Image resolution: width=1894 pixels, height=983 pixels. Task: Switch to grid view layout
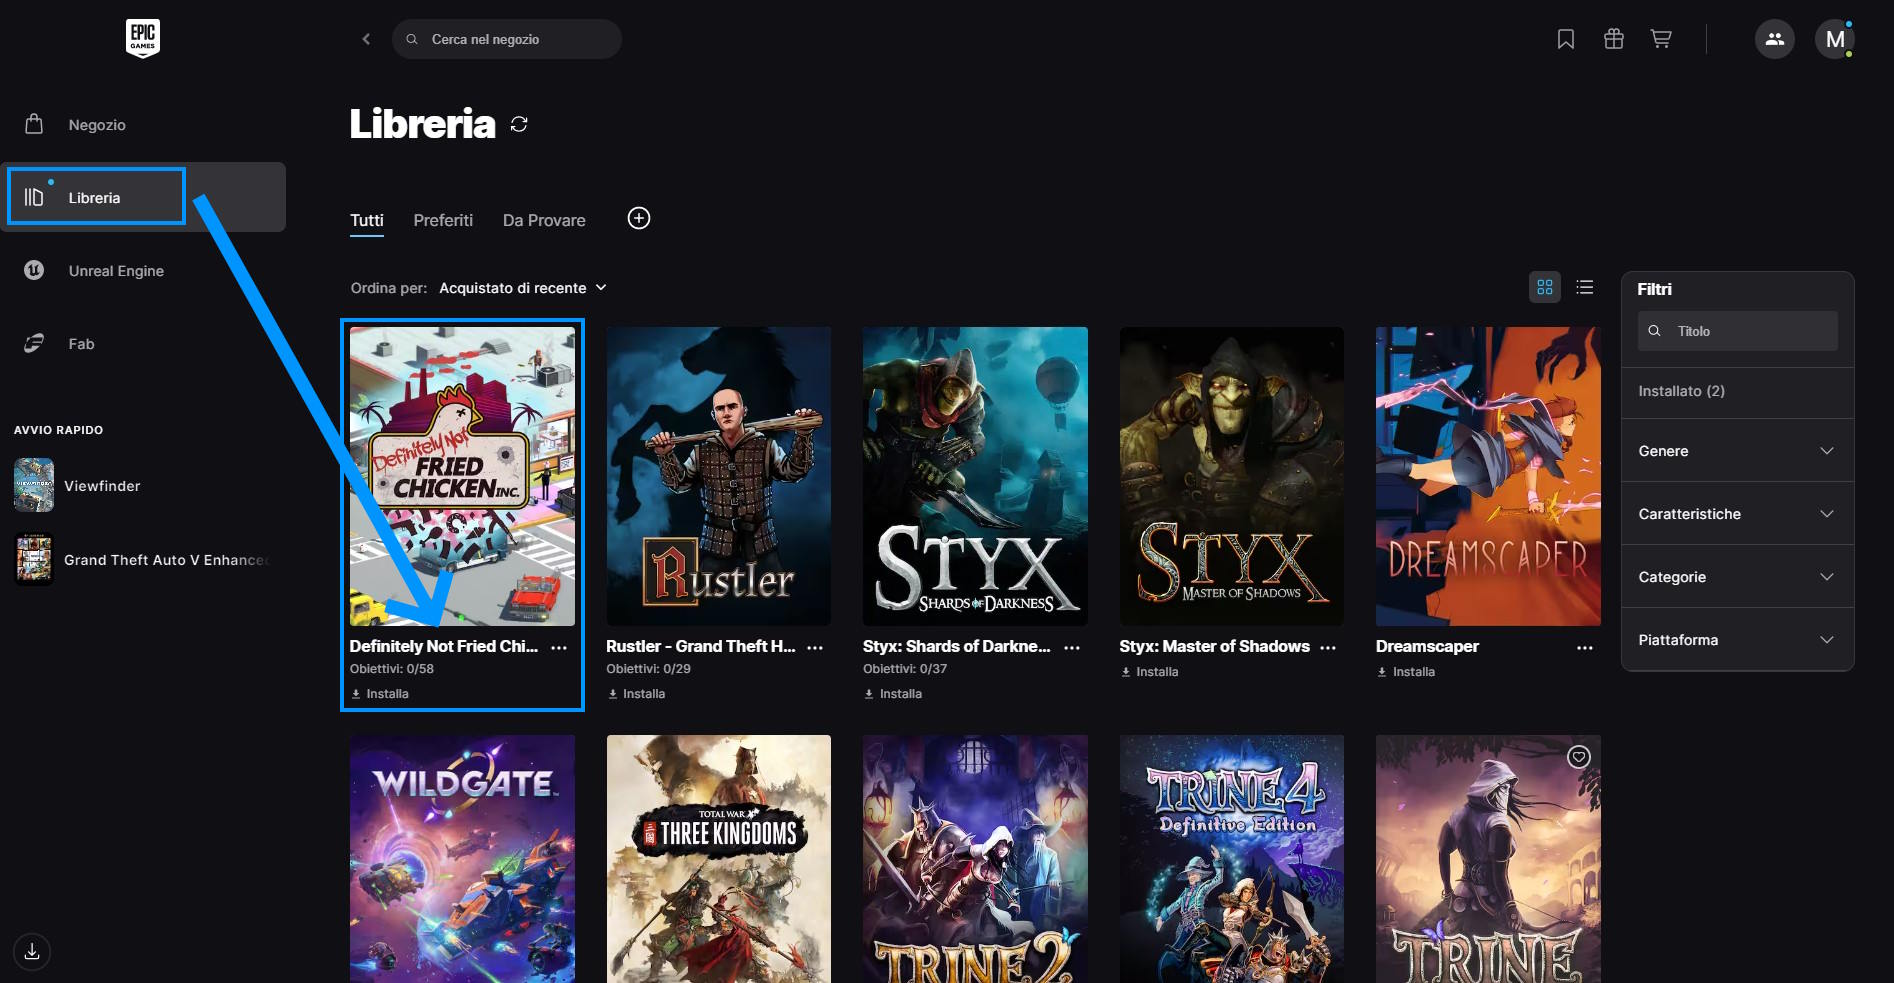tap(1544, 287)
